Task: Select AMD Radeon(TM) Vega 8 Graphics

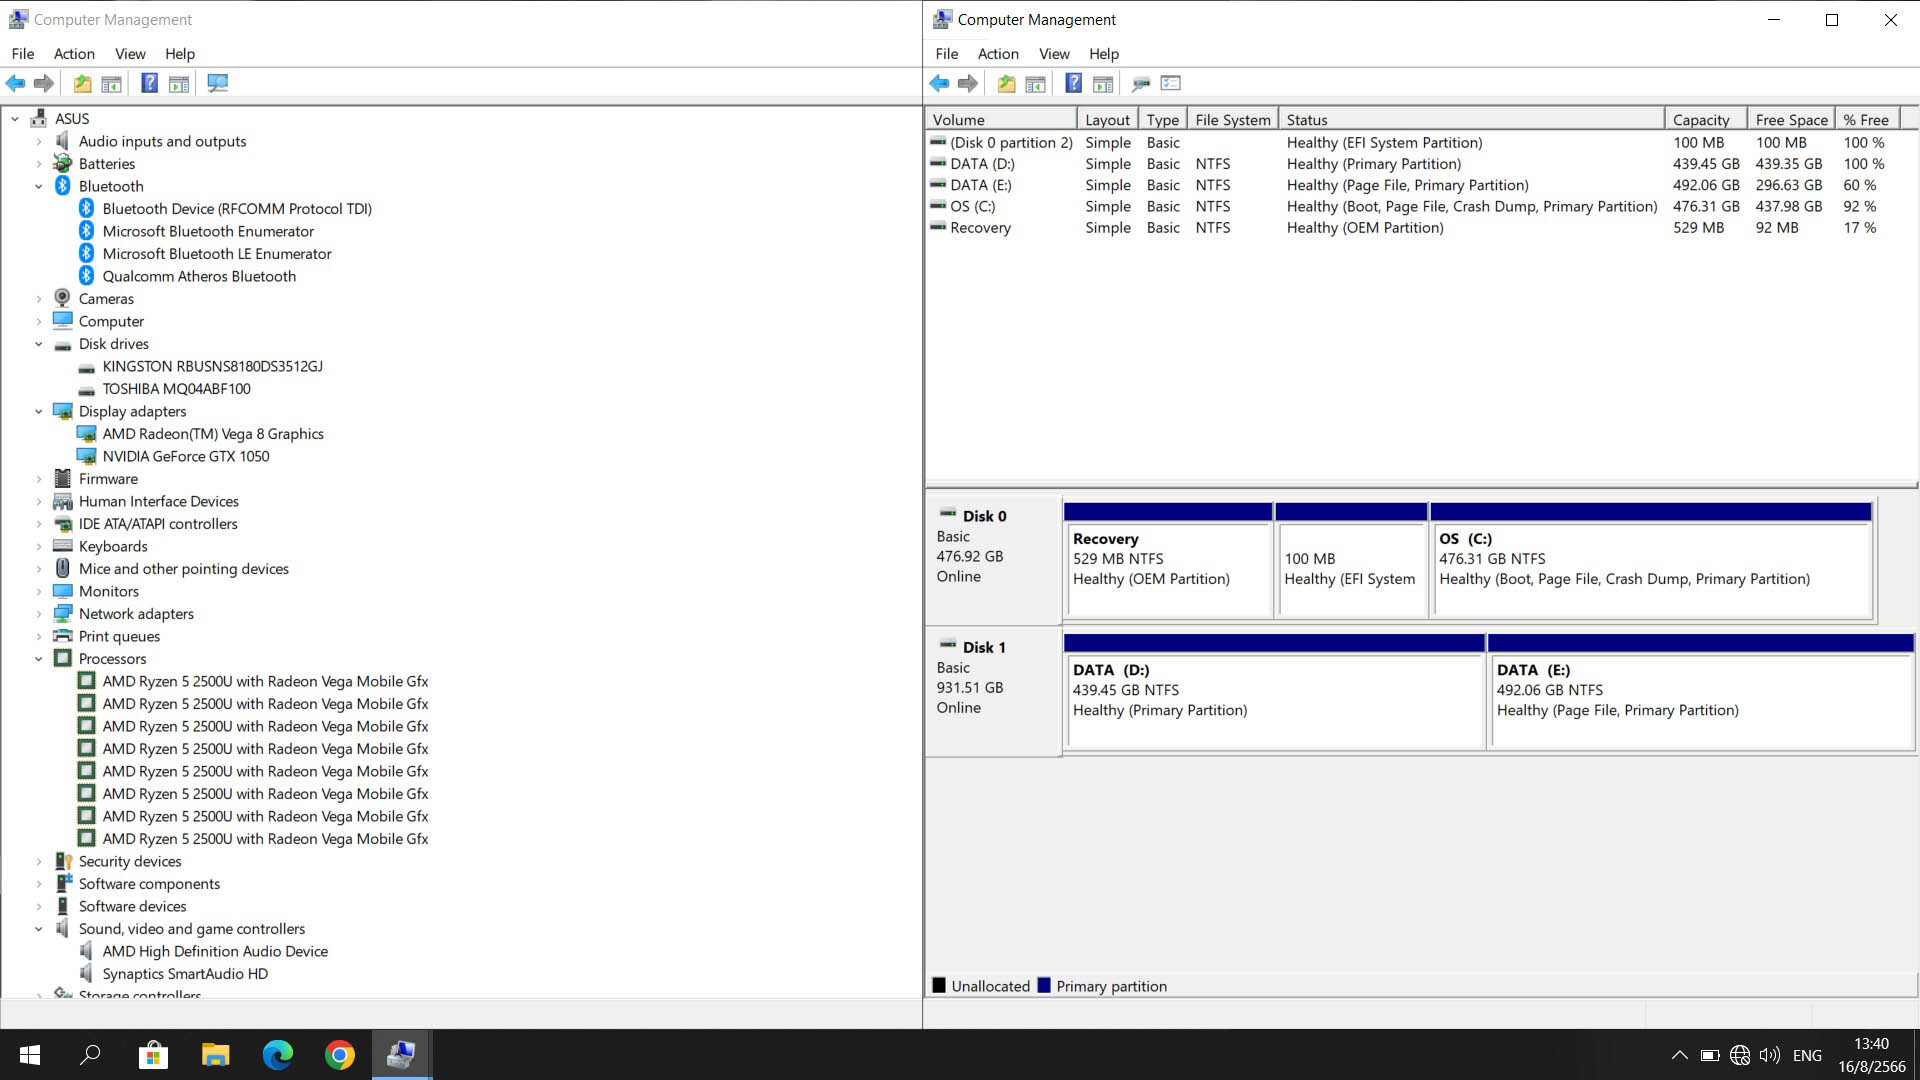Action: coord(213,434)
